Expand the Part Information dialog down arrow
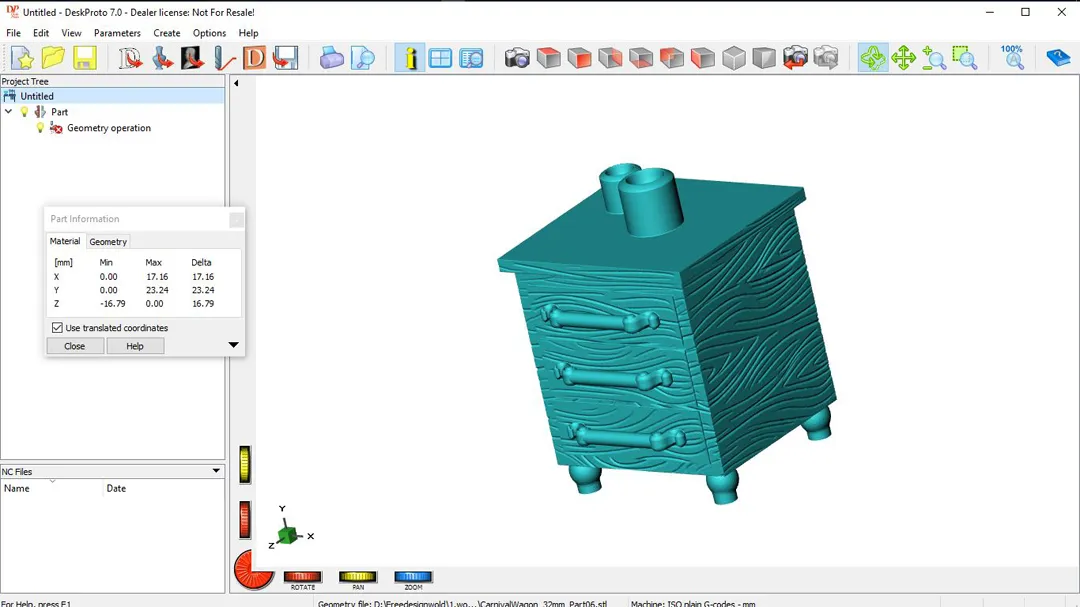Image resolution: width=1080 pixels, height=607 pixels. point(233,345)
